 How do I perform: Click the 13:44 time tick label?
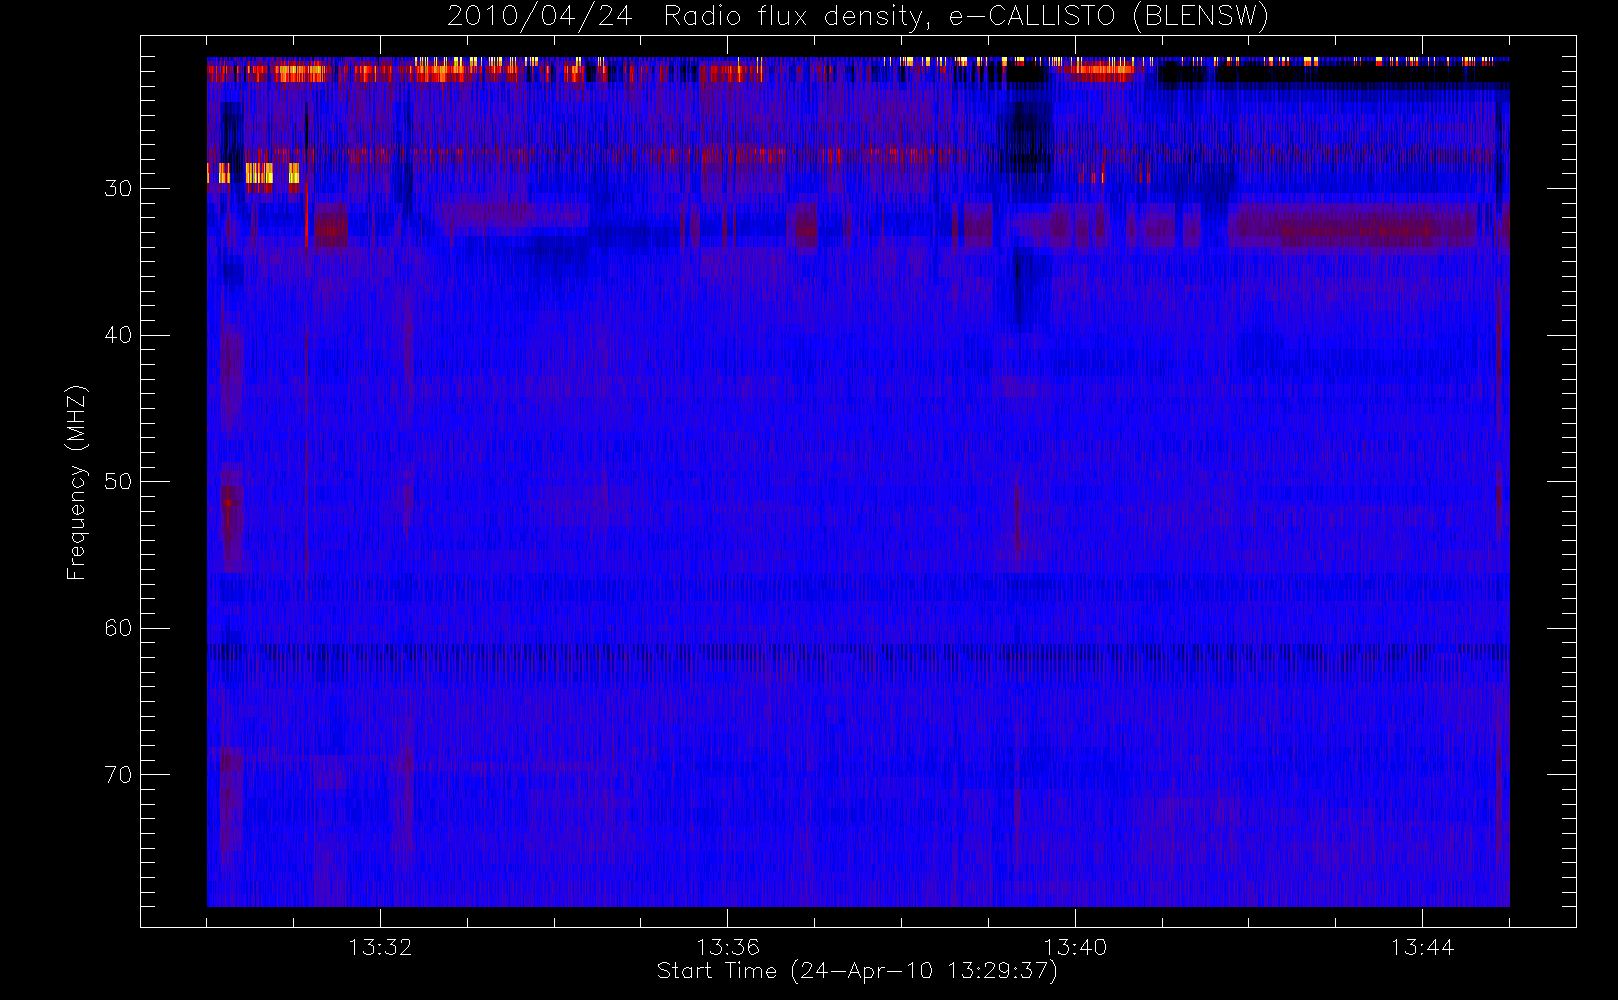pos(1422,947)
